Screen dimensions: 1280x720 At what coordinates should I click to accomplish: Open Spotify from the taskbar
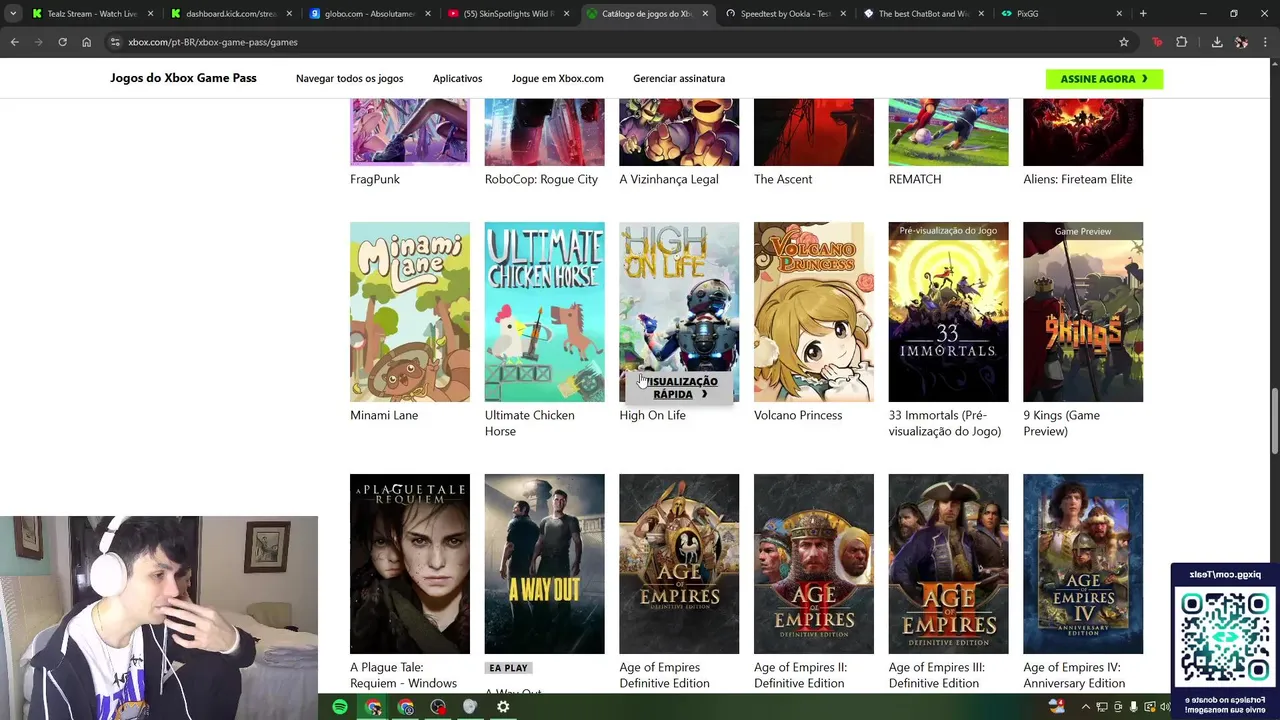point(340,707)
